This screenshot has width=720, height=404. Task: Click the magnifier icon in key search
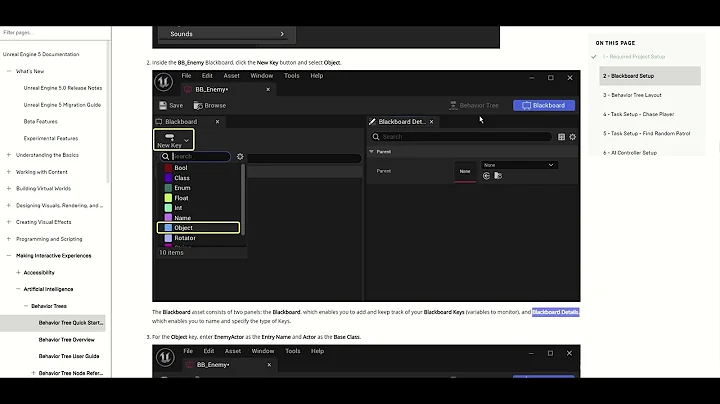click(x=165, y=157)
